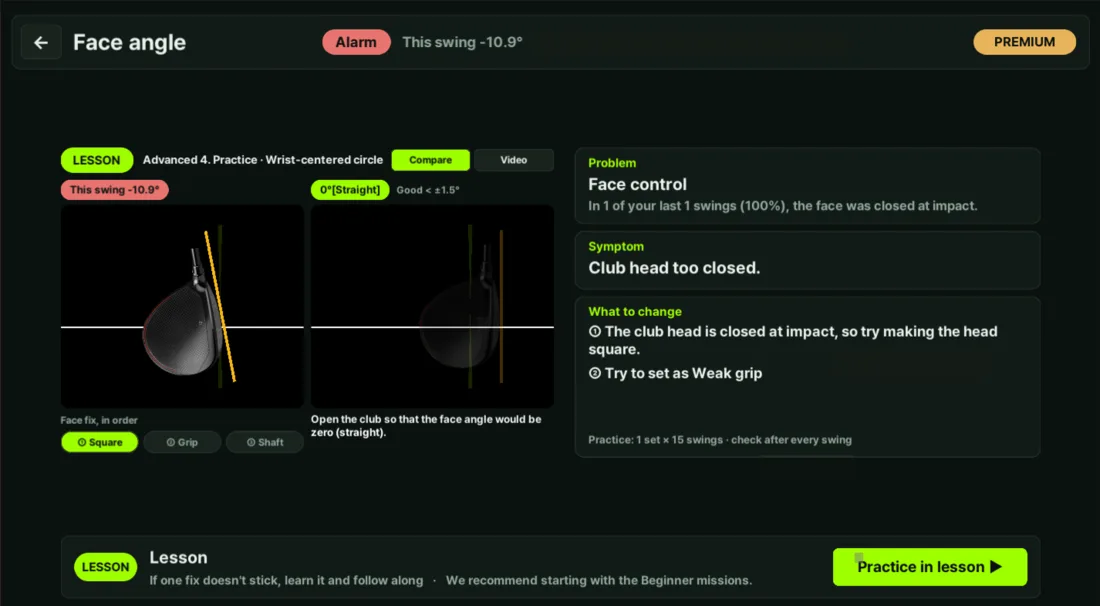Open the straight face reference image
Screen dimensions: 1100x606
432,306
